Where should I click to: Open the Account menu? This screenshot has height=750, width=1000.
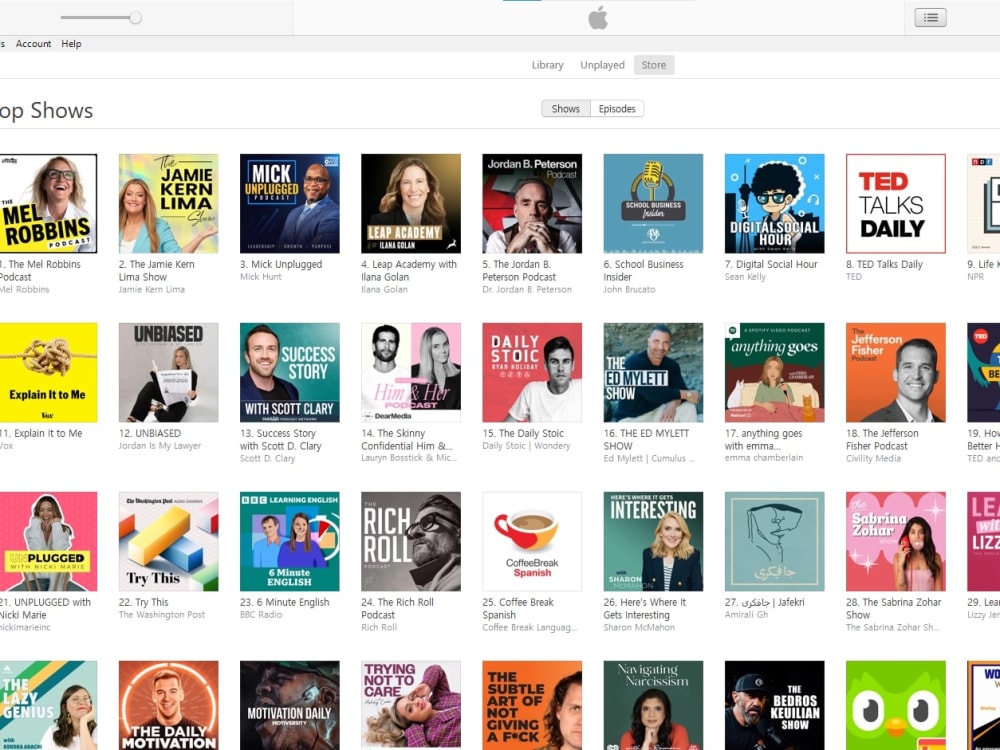(x=33, y=43)
